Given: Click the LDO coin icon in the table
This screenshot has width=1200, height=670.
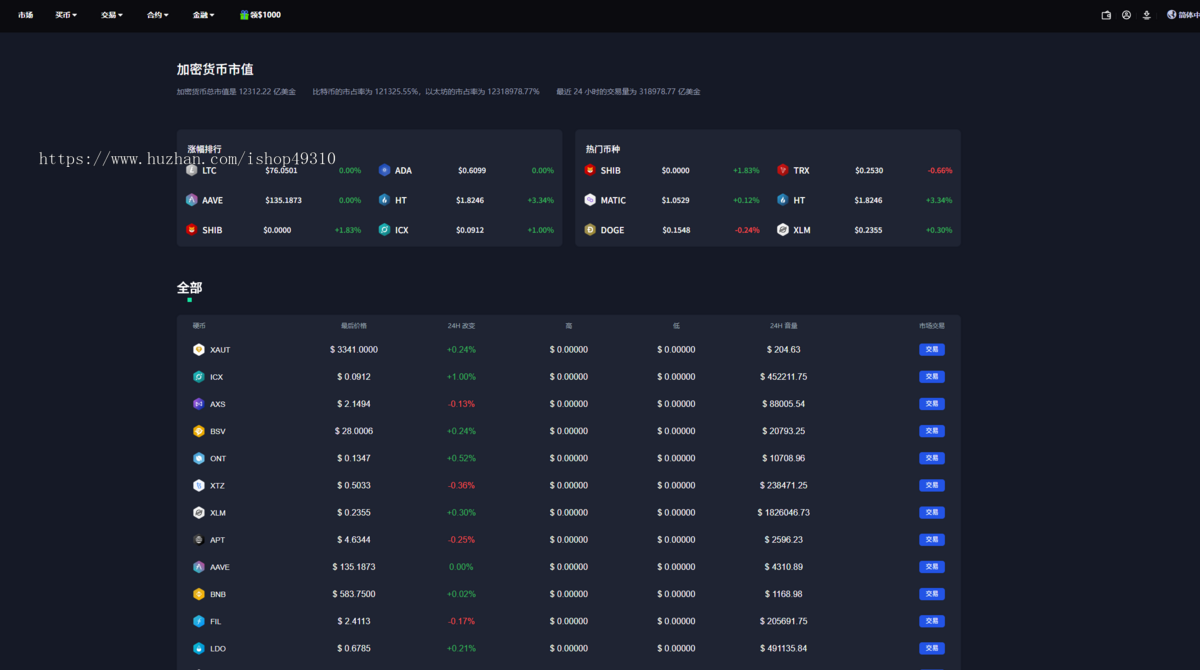Looking at the screenshot, I should pos(199,648).
